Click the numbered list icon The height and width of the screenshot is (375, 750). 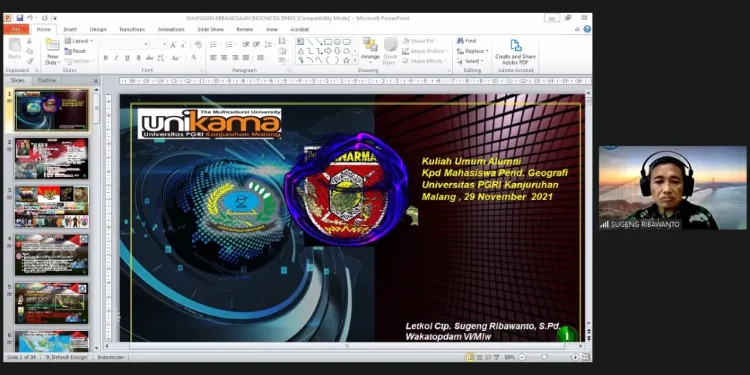coord(230,44)
